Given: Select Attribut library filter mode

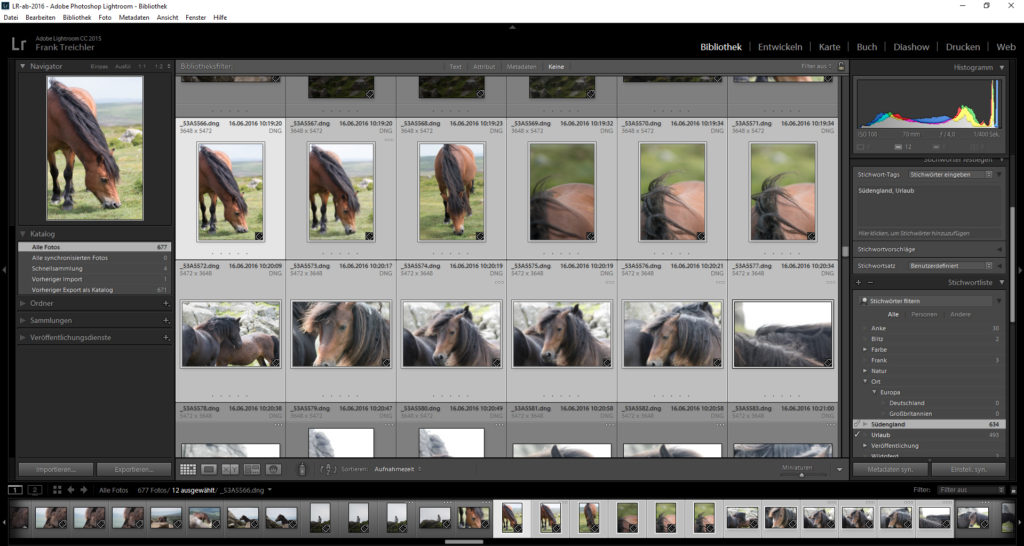Looking at the screenshot, I should (x=484, y=67).
